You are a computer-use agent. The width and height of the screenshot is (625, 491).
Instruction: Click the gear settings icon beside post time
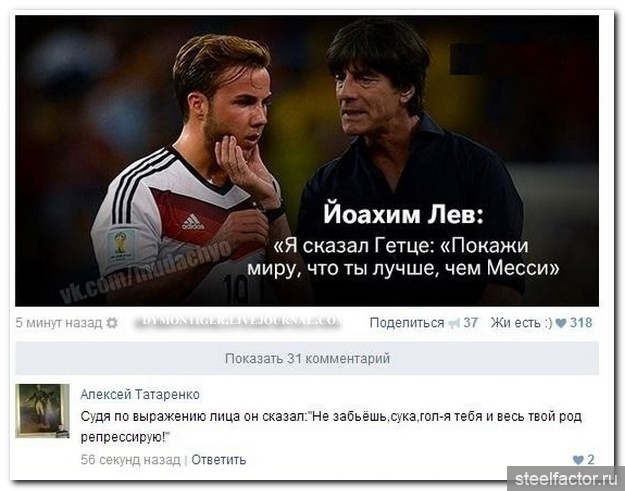pos(112,323)
